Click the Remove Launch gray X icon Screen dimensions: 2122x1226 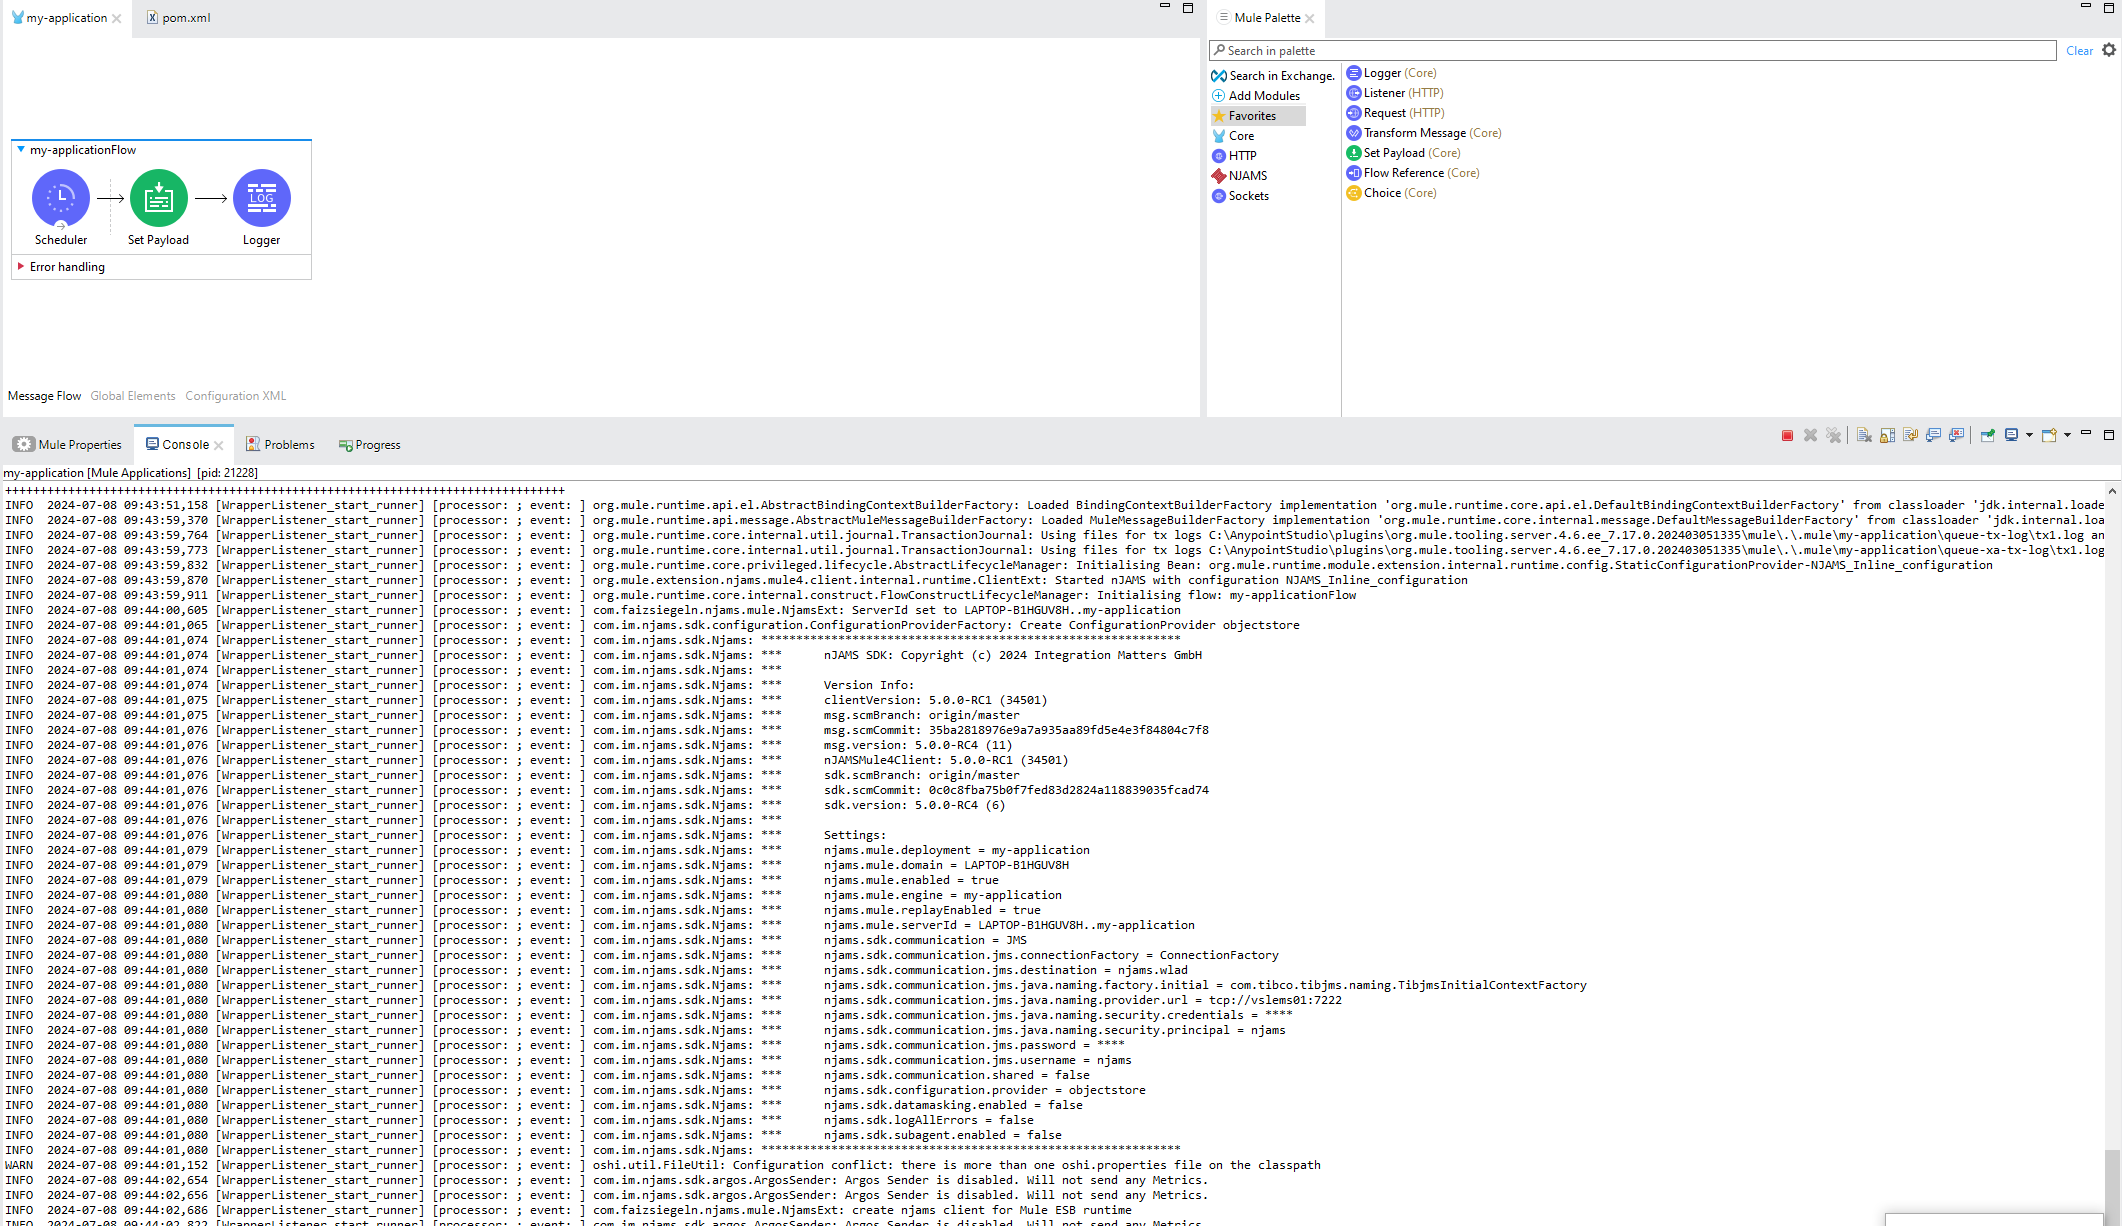(1810, 435)
